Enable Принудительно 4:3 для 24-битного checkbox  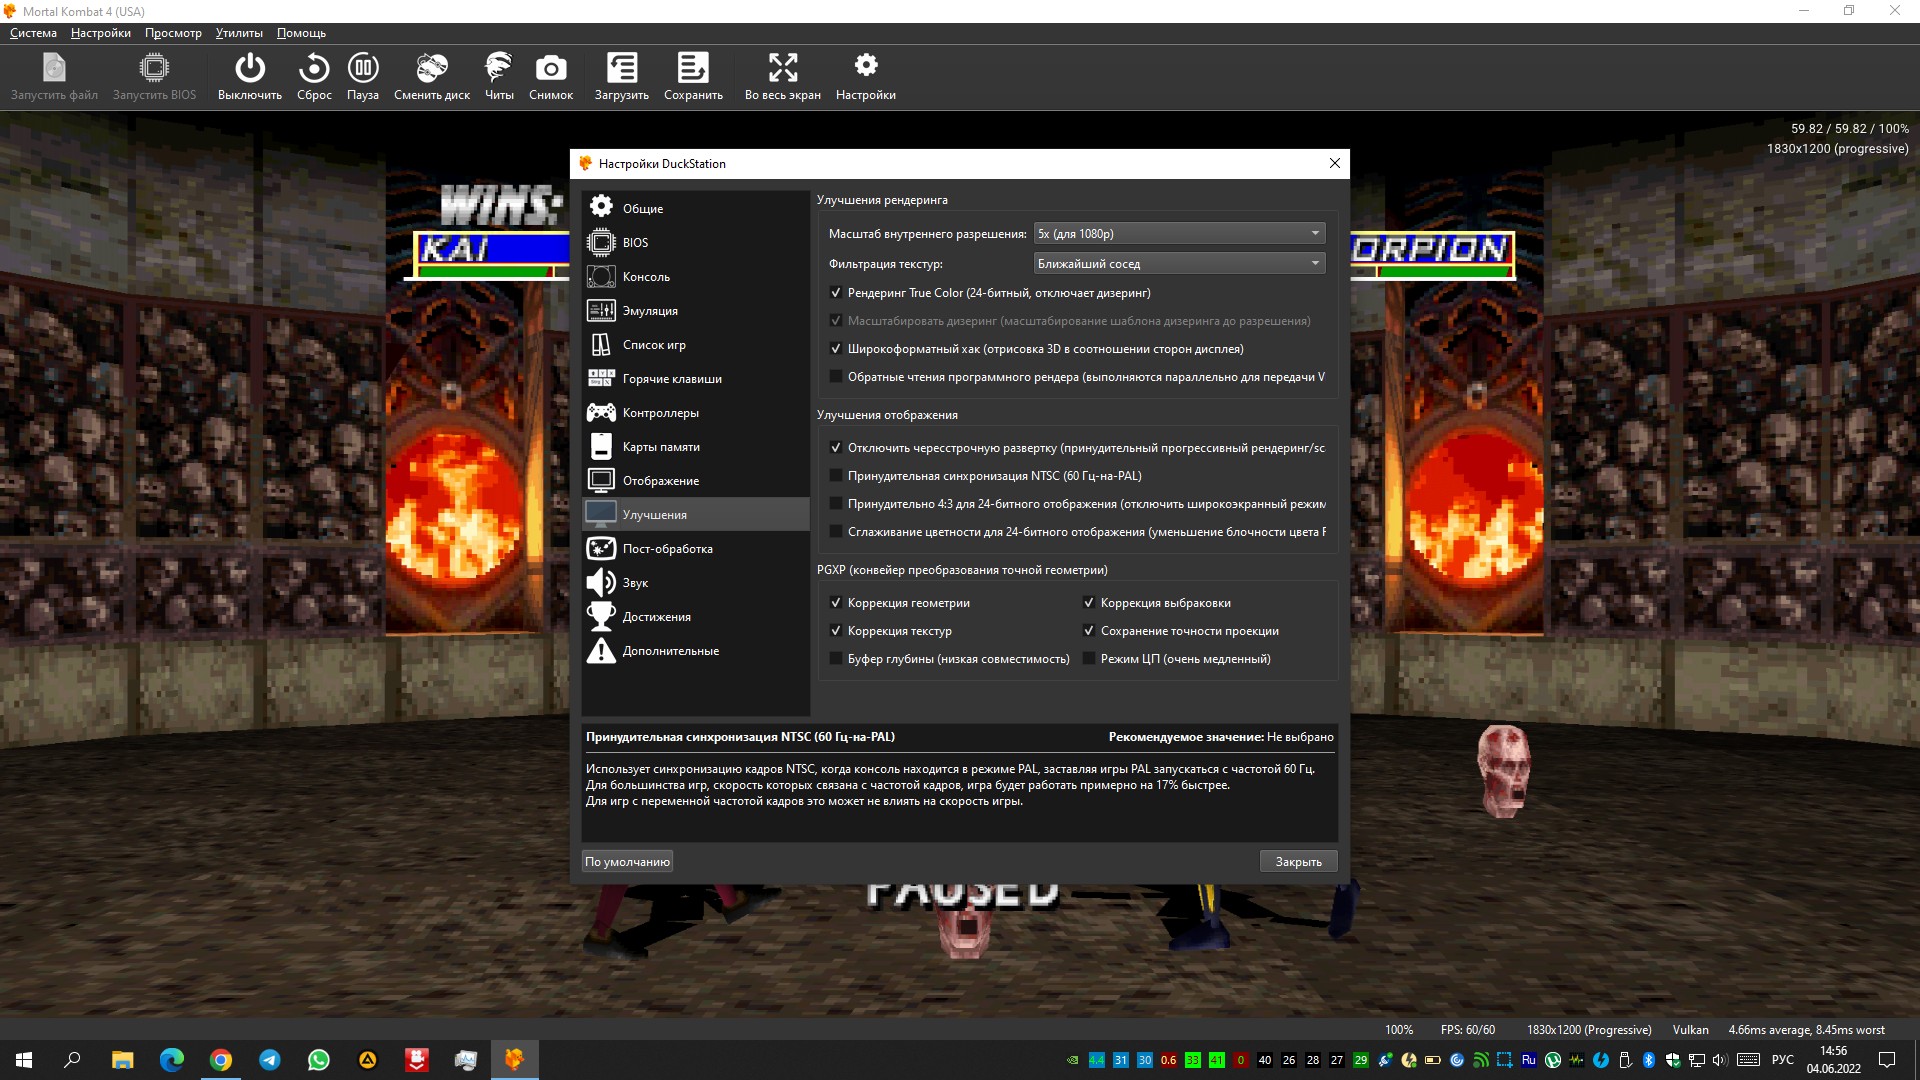point(836,504)
